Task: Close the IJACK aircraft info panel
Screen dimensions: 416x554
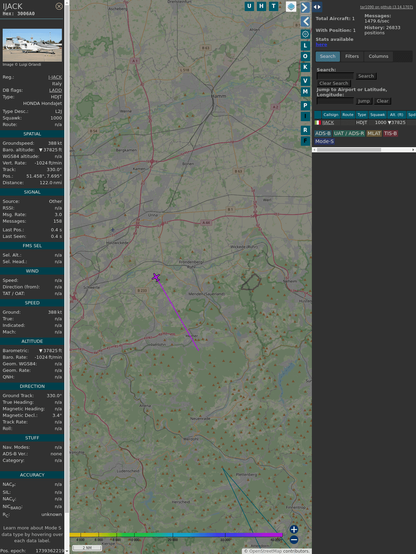Action: 59,6
